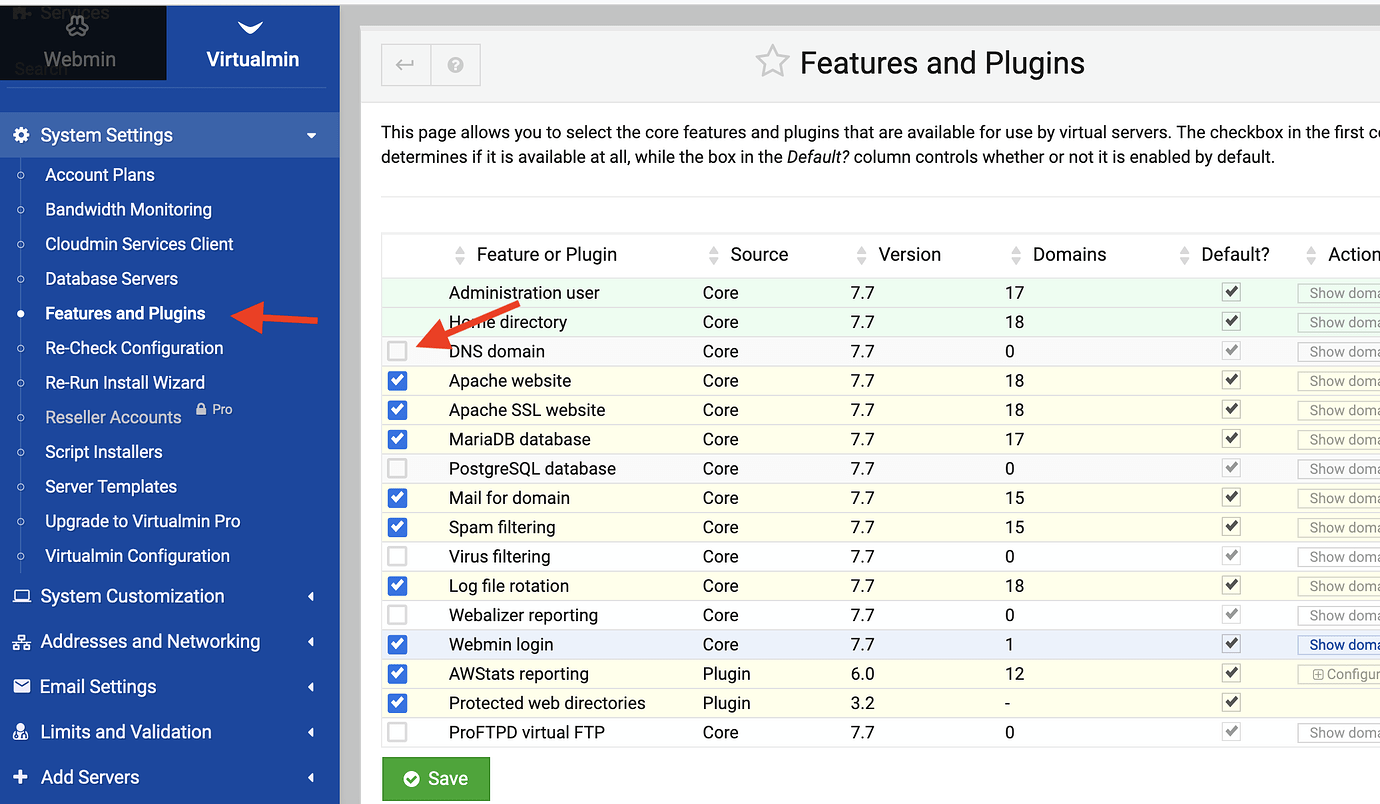Enable the PostgreSQL database checkbox

coord(397,468)
